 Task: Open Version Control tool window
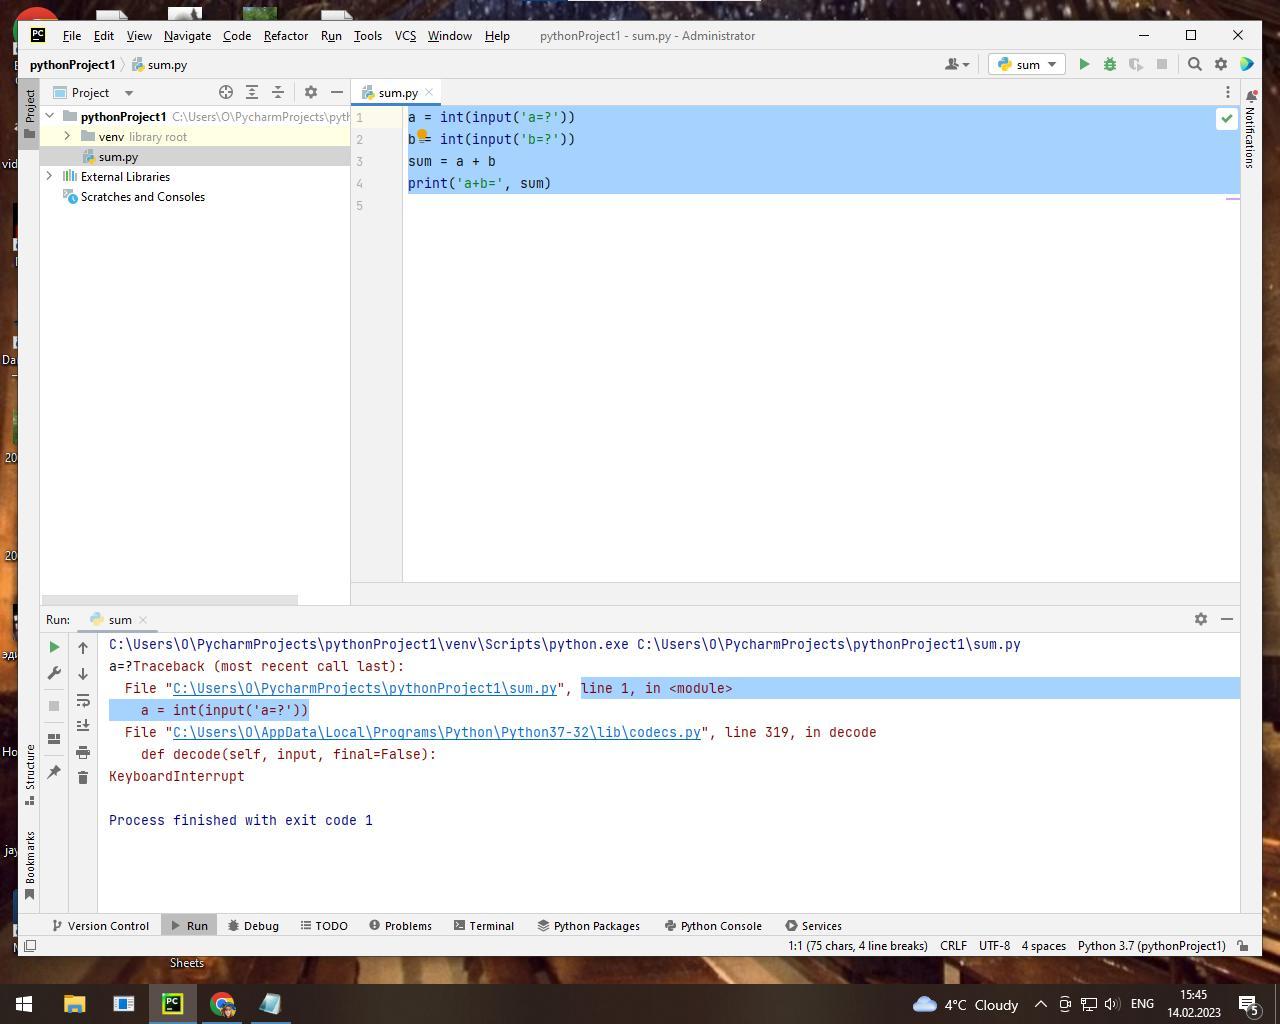[100, 926]
